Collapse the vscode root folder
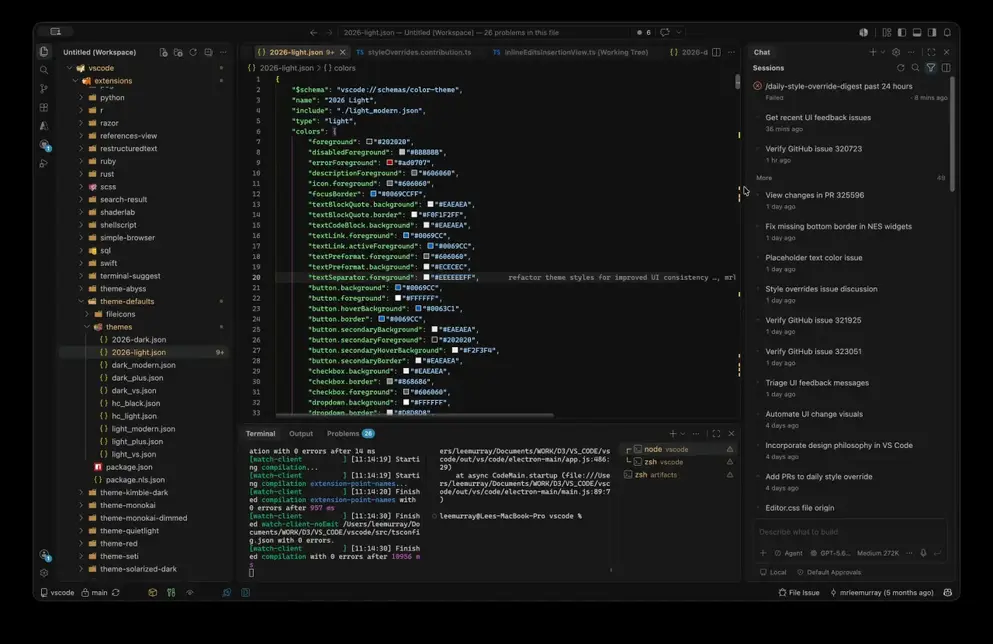The image size is (993, 644). (x=70, y=68)
